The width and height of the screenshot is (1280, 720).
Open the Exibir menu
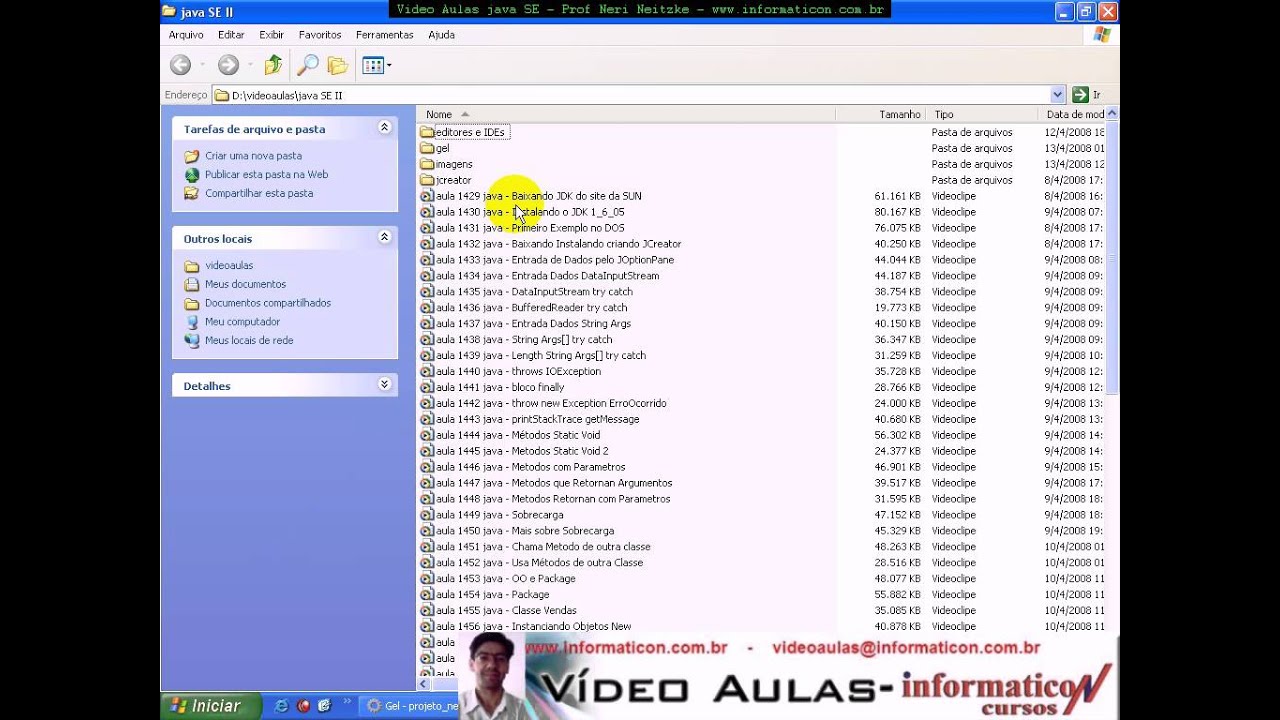click(272, 35)
